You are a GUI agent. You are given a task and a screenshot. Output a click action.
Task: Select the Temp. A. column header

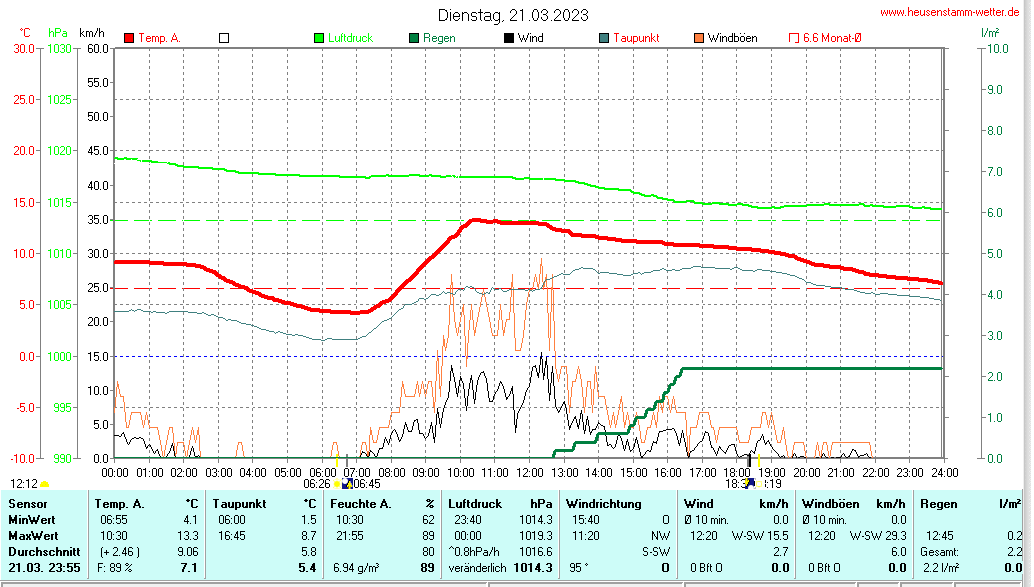point(119,503)
